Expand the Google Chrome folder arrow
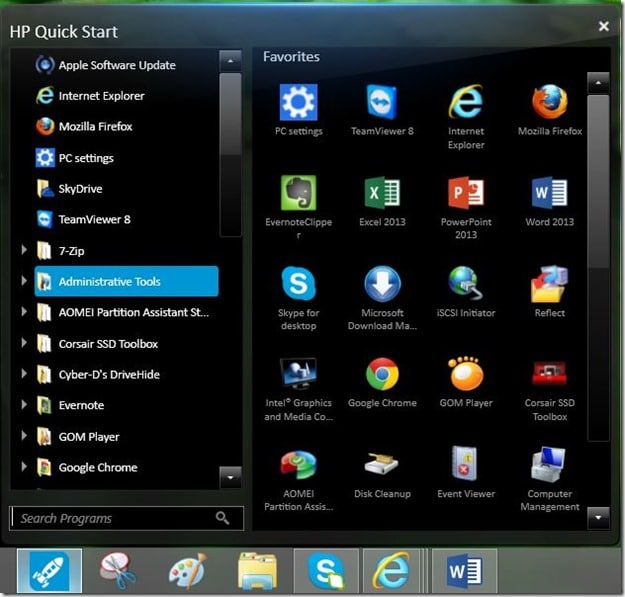This screenshot has width=625, height=597. [24, 466]
